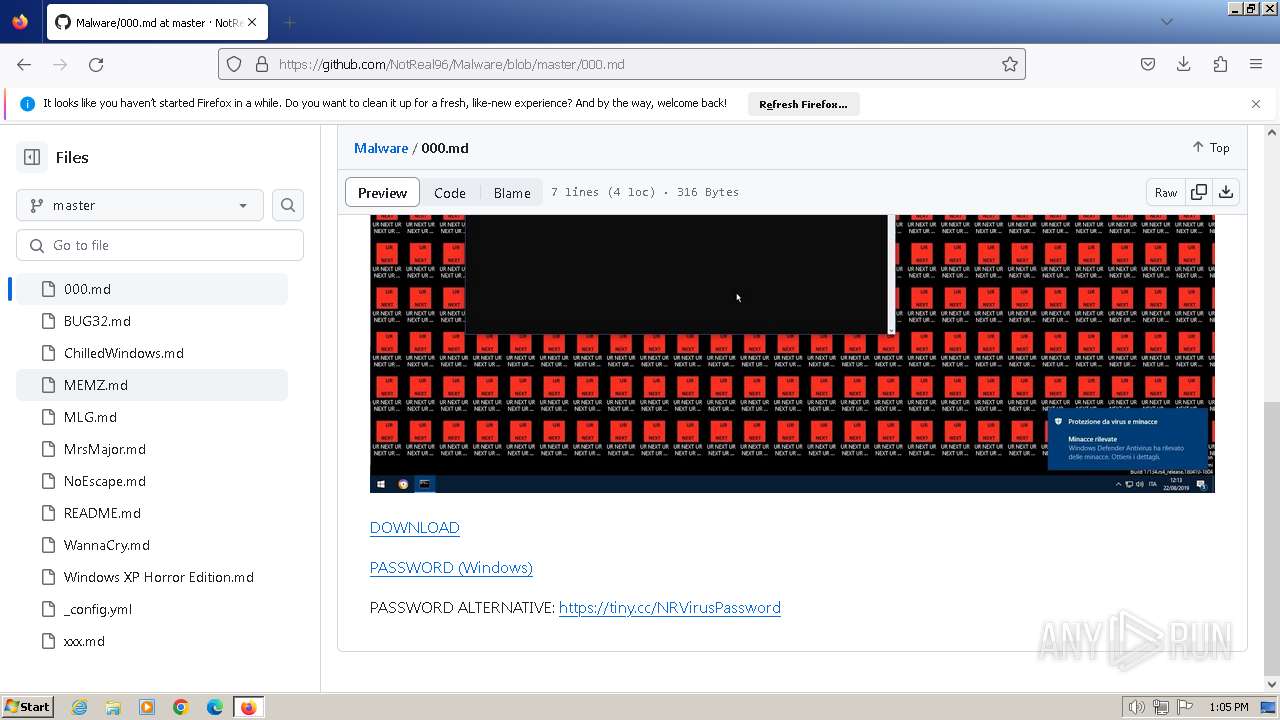This screenshot has width=1280, height=720.
Task: Click the DOWNLOAD link
Action: coord(415,528)
